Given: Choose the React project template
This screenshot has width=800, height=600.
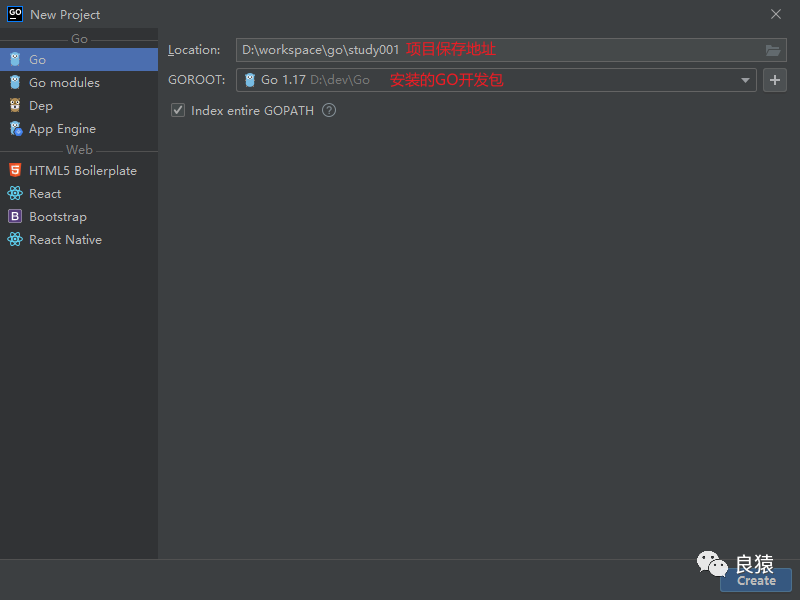Looking at the screenshot, I should [x=79, y=193].
